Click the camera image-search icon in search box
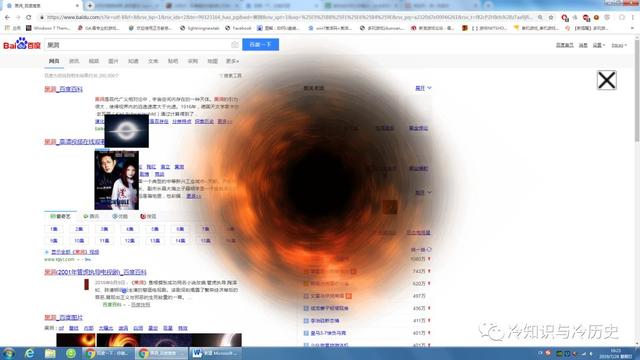 (235, 44)
